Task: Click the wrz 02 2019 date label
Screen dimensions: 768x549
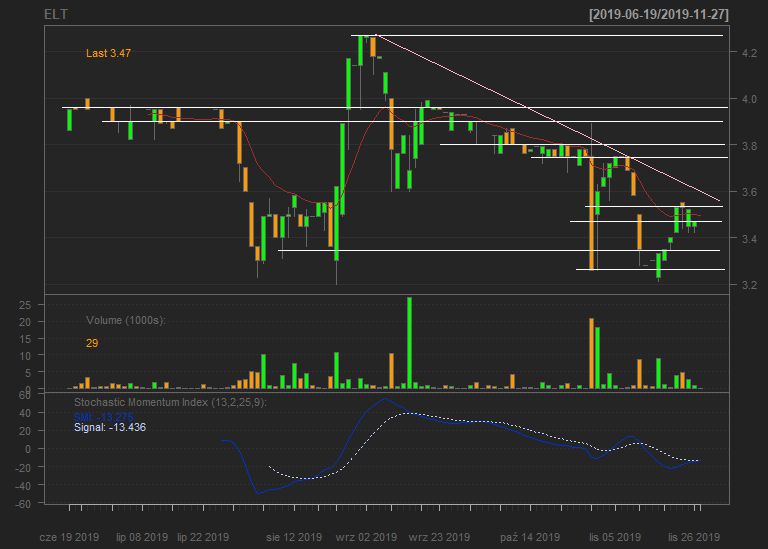Action: click(366, 537)
